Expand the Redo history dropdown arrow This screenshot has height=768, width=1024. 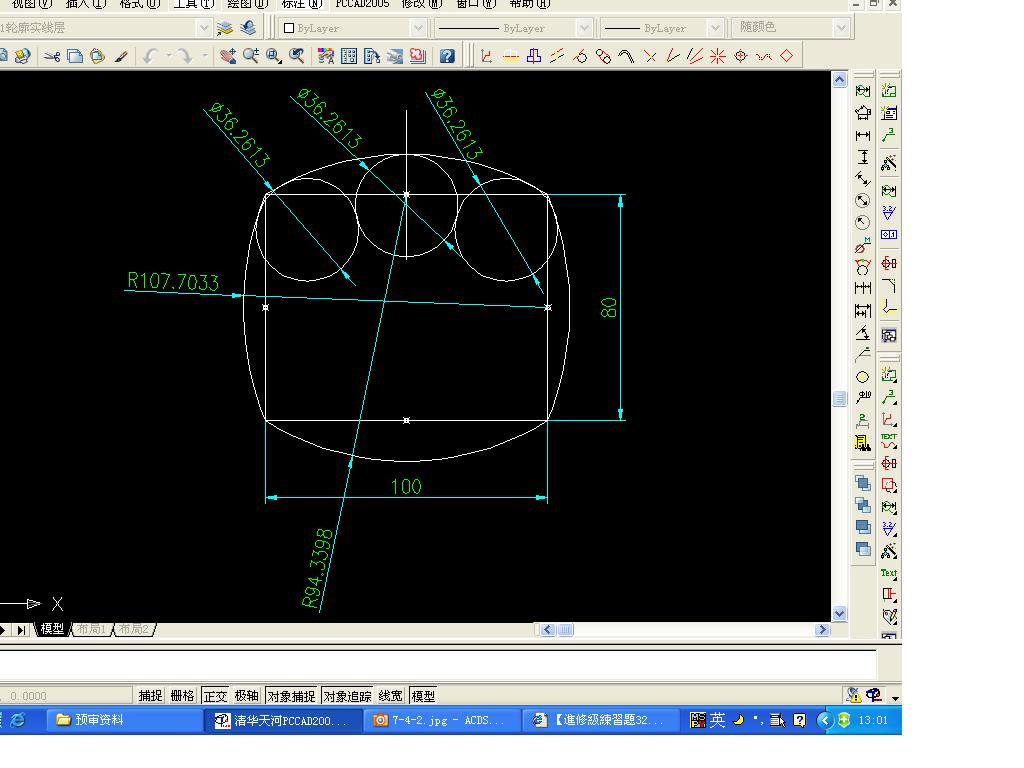tap(204, 57)
